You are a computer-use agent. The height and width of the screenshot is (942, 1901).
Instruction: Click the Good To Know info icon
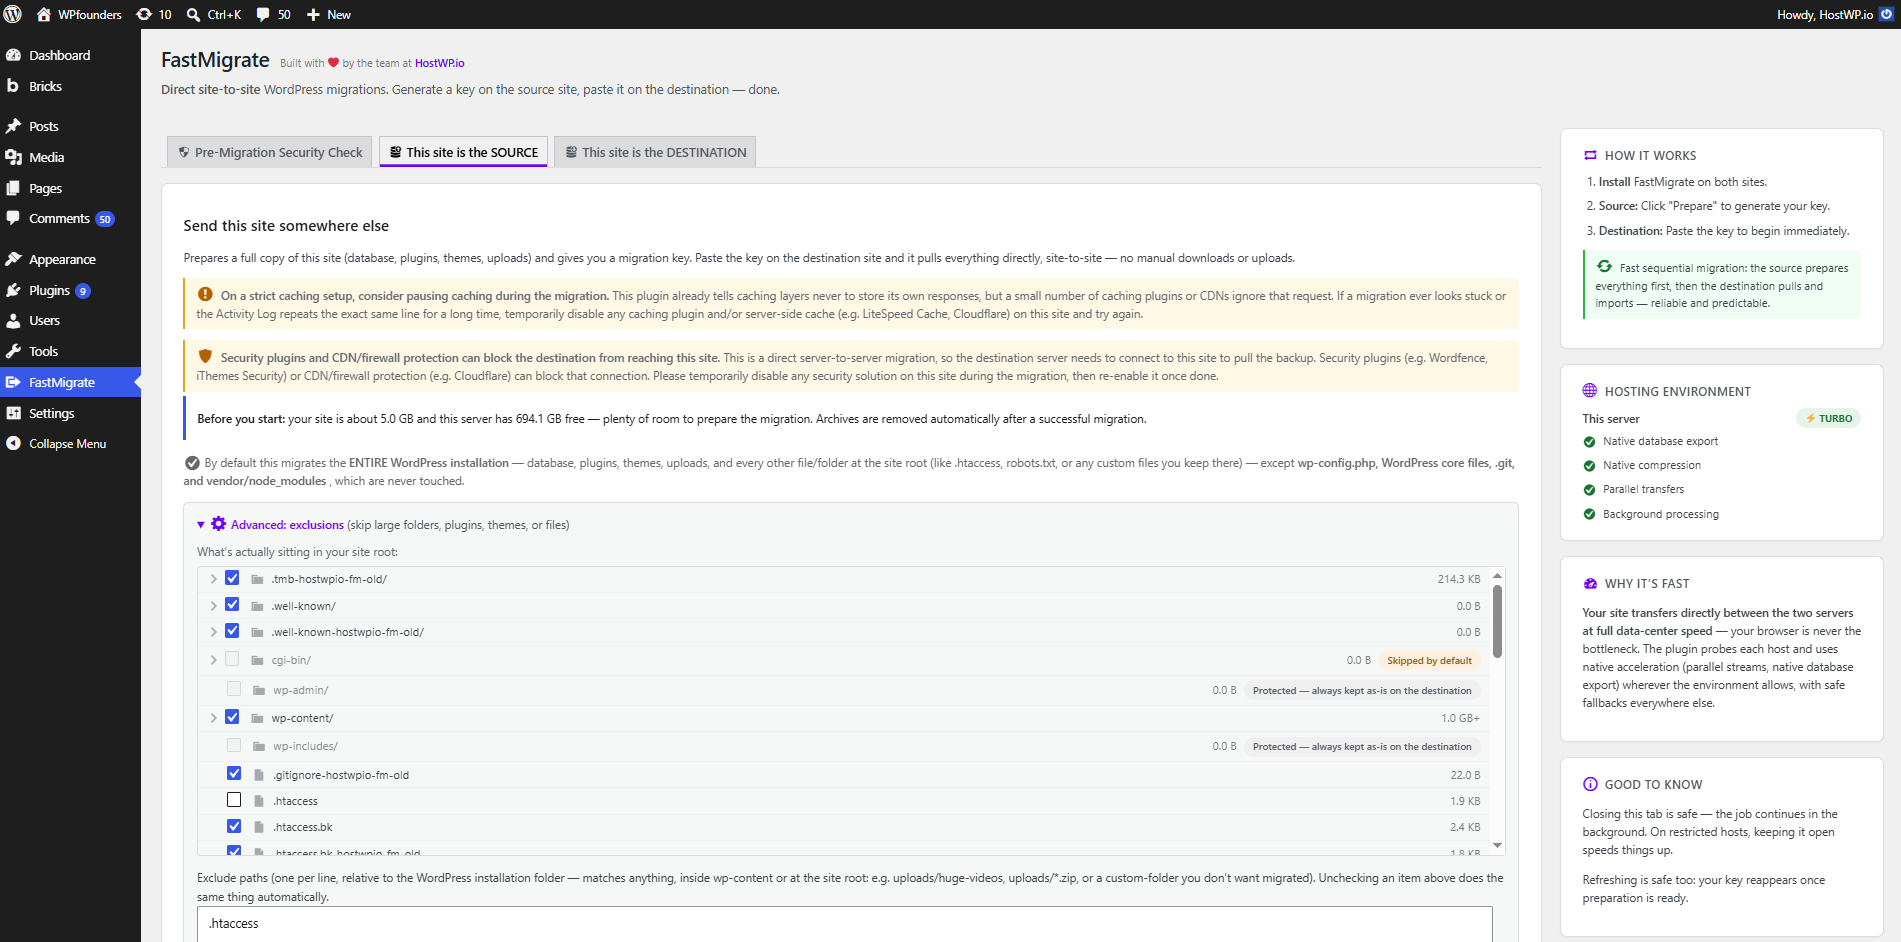coord(1590,785)
